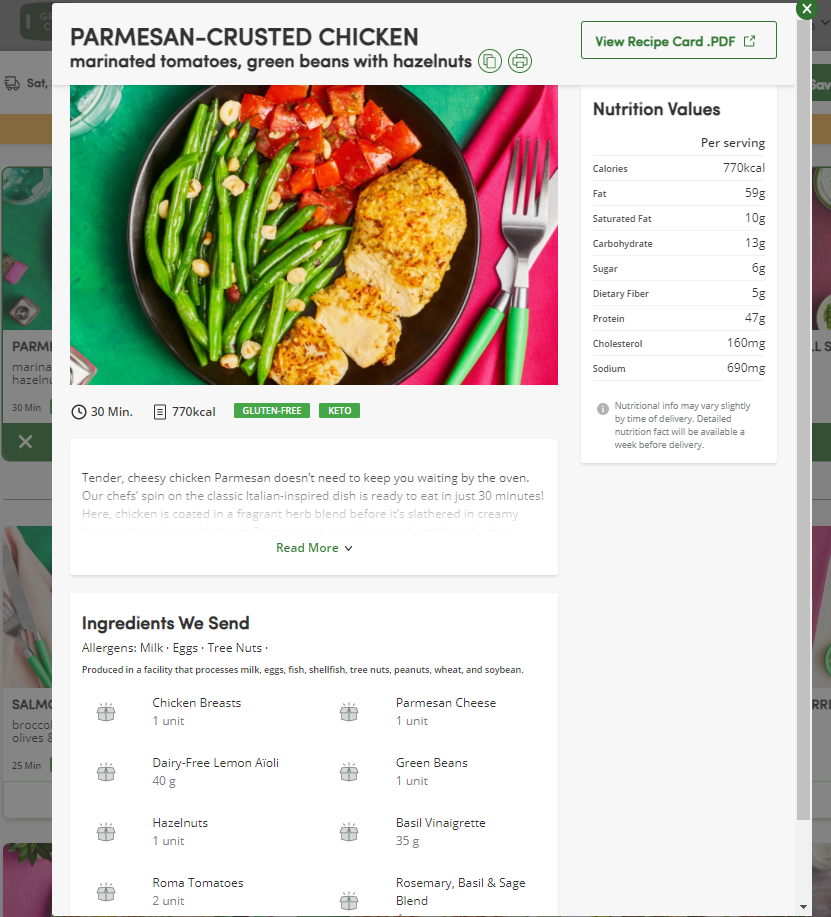Click the modal scrollbar down arrow
Image resolution: width=831 pixels, height=917 pixels.
point(804,907)
